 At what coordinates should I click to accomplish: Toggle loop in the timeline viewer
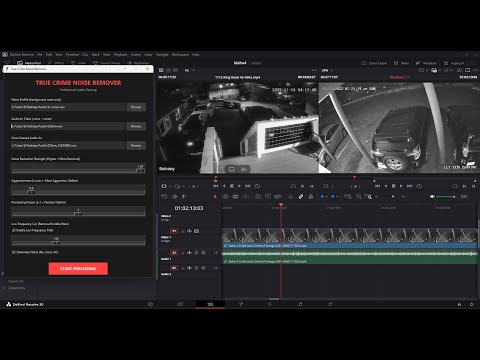[419, 186]
